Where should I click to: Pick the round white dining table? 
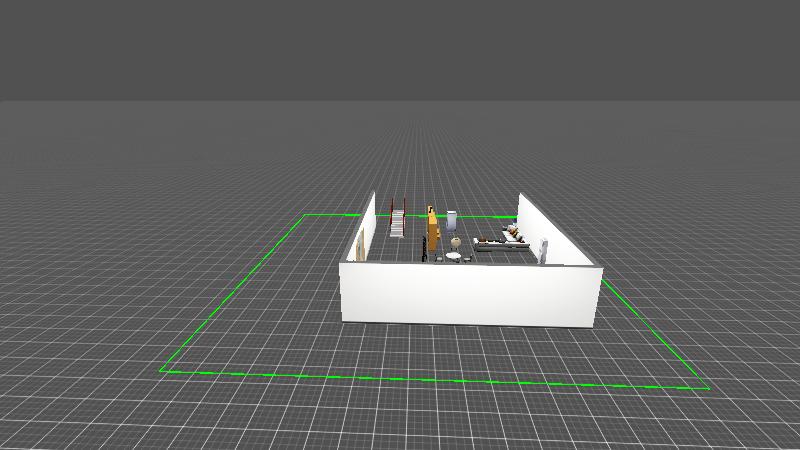coord(454,257)
